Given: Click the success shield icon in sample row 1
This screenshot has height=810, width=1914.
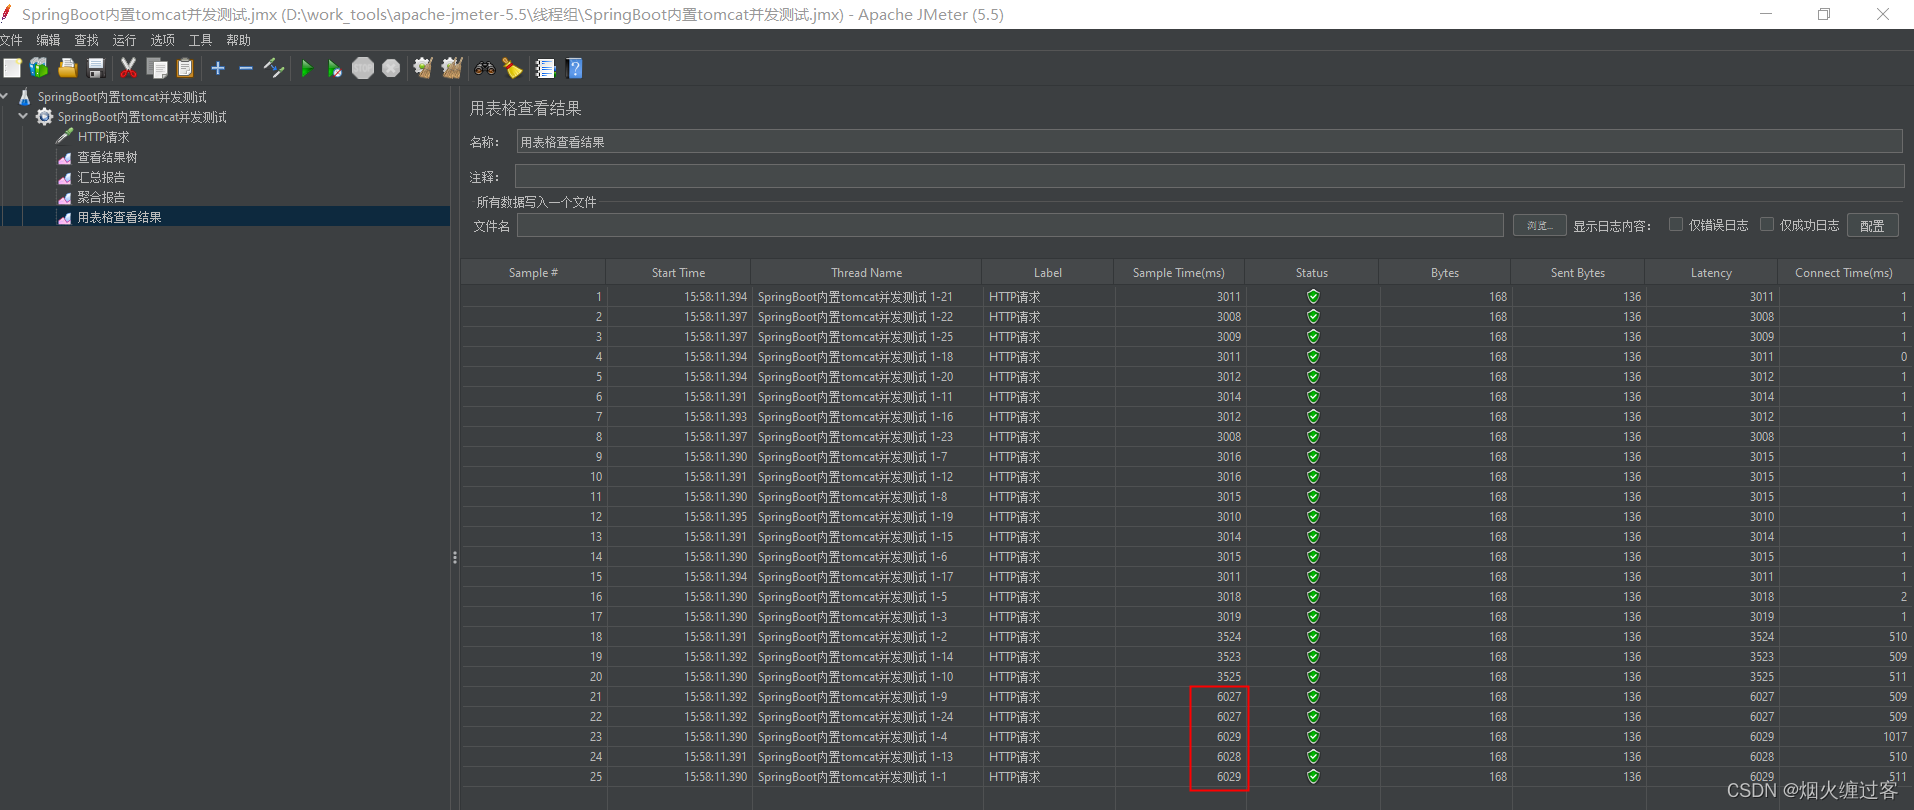Looking at the screenshot, I should pos(1313,297).
